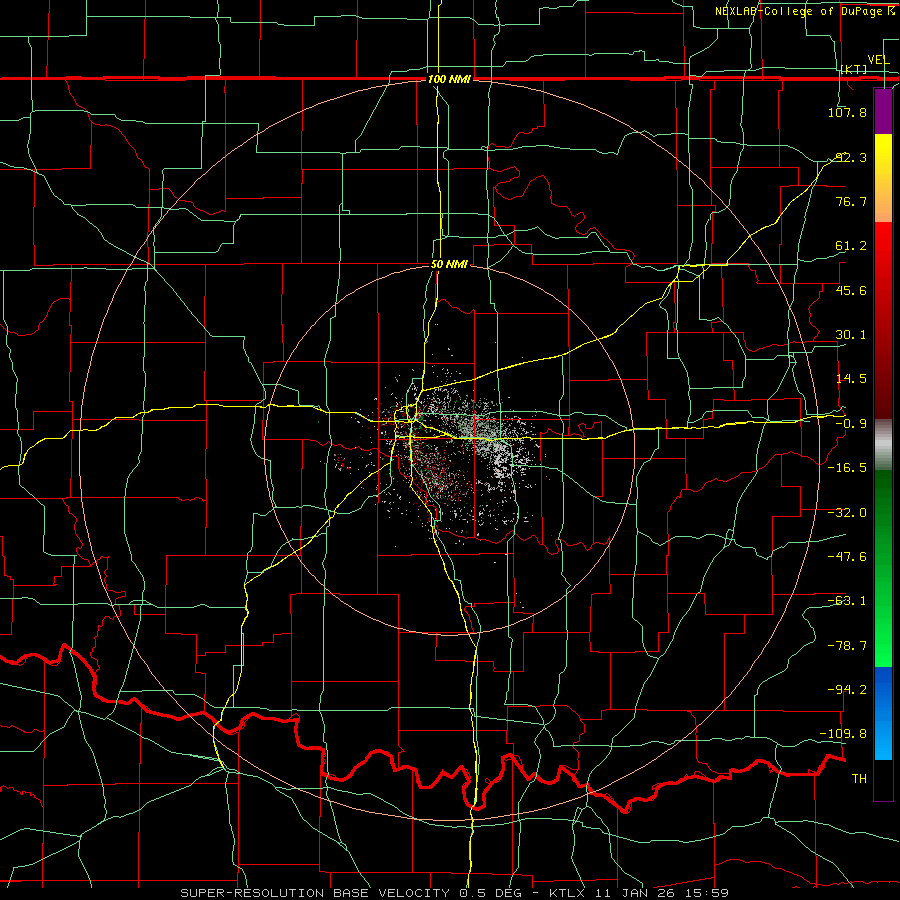Select the -94.2 legend value
900x900 pixels.
pyautogui.click(x=847, y=690)
